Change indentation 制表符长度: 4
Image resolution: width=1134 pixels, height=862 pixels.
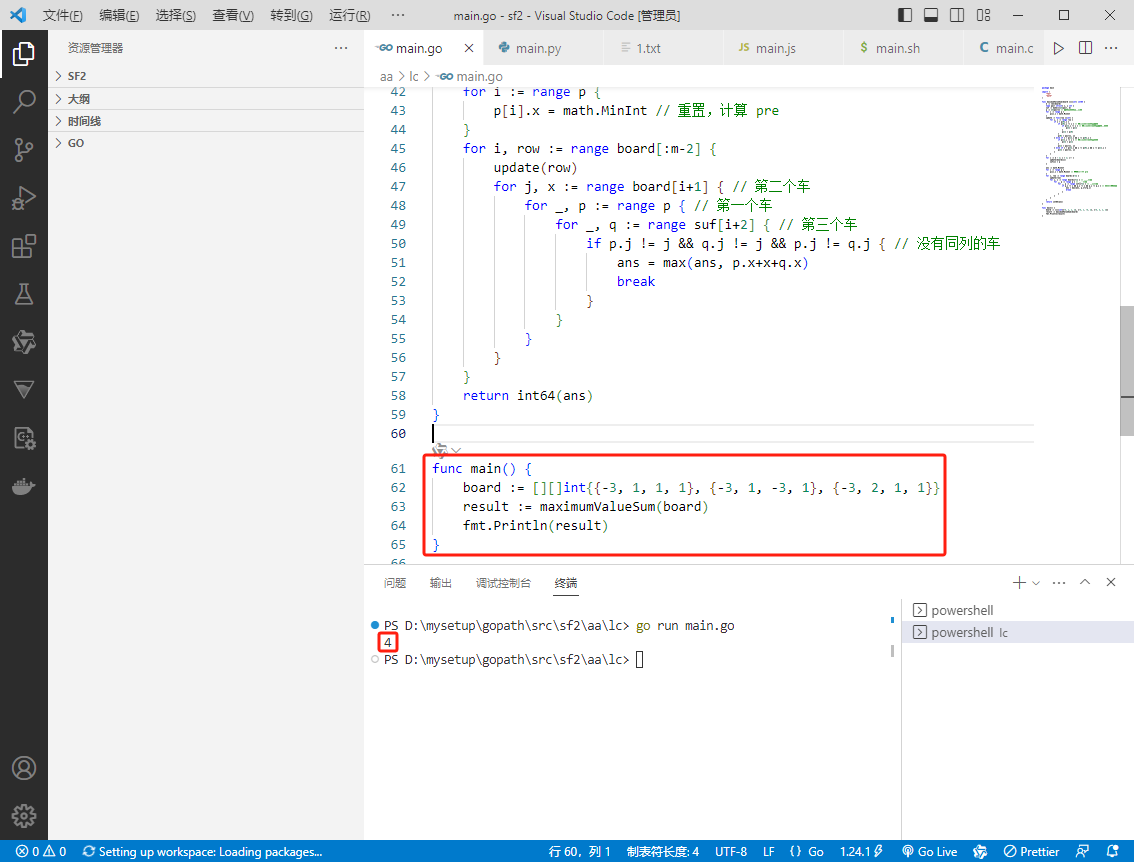pyautogui.click(x=662, y=851)
